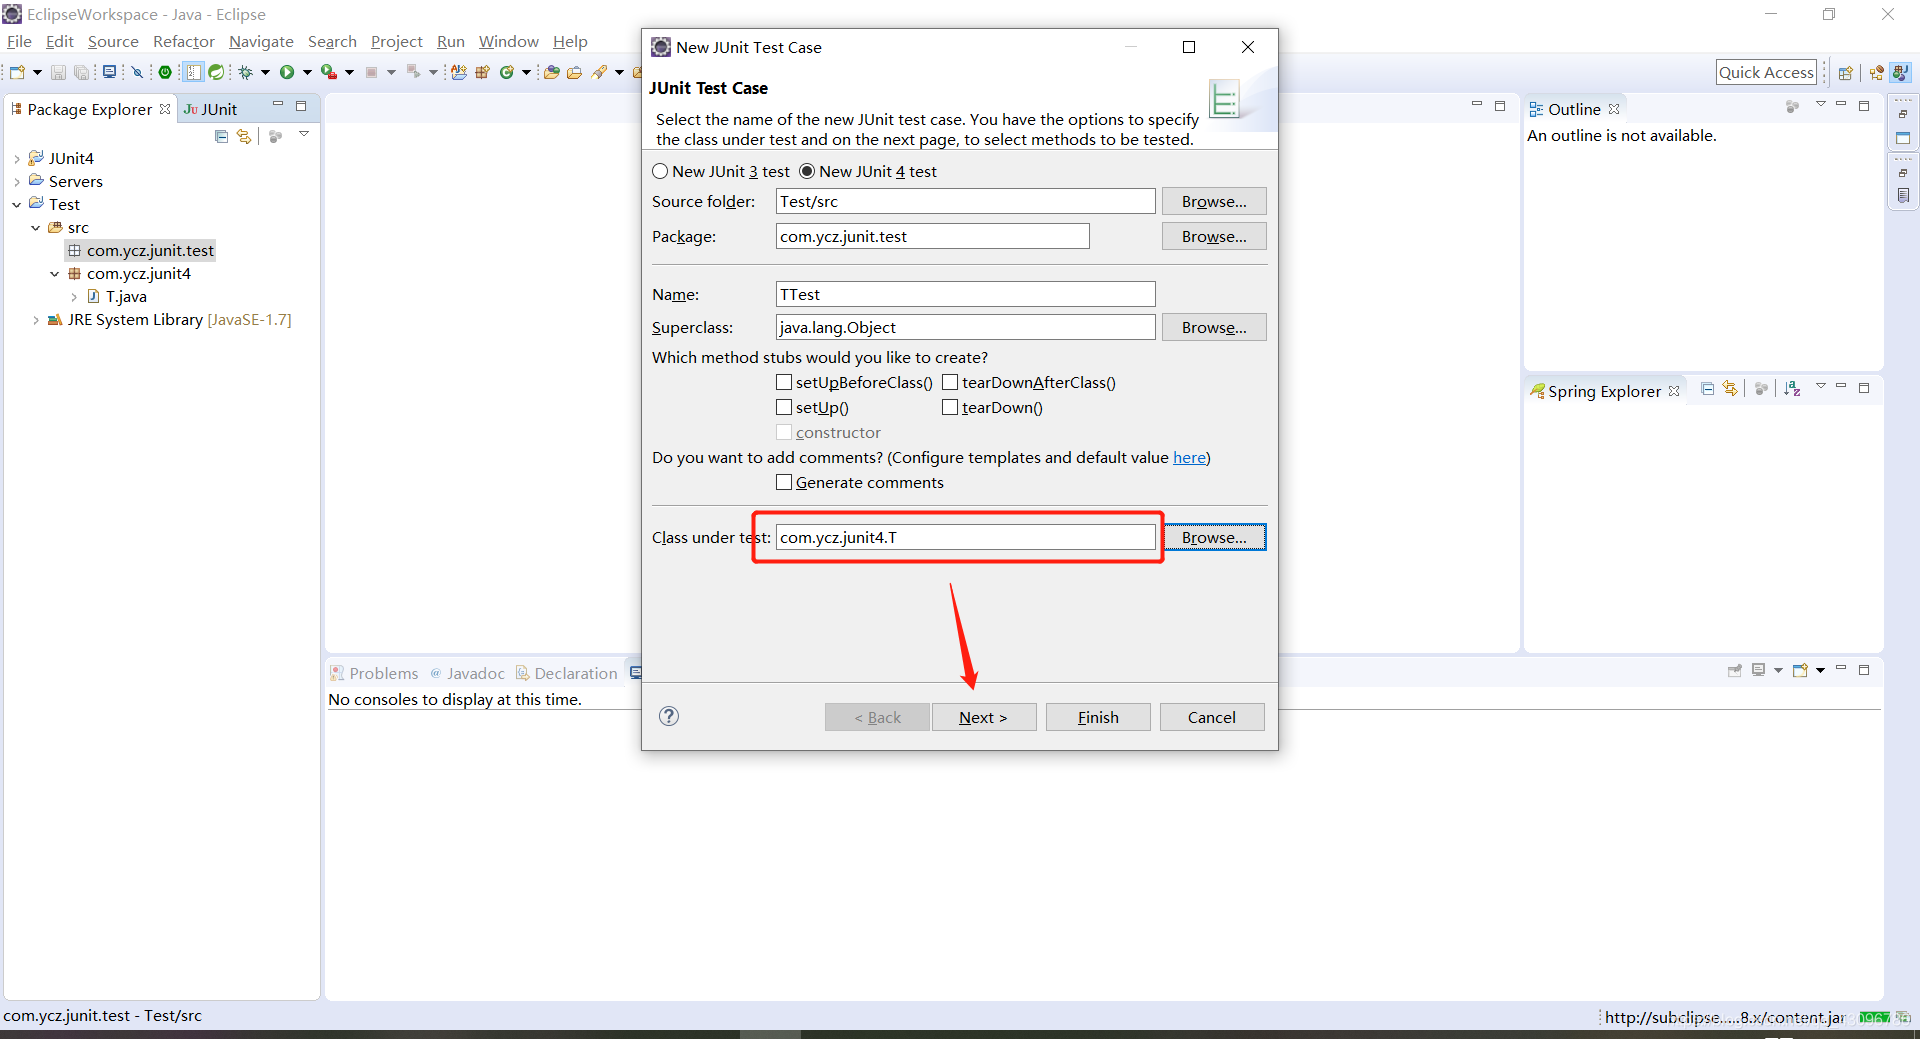Viewport: 1920px width, 1039px height.
Task: Switch to the JUnit view tab
Action: point(211,109)
